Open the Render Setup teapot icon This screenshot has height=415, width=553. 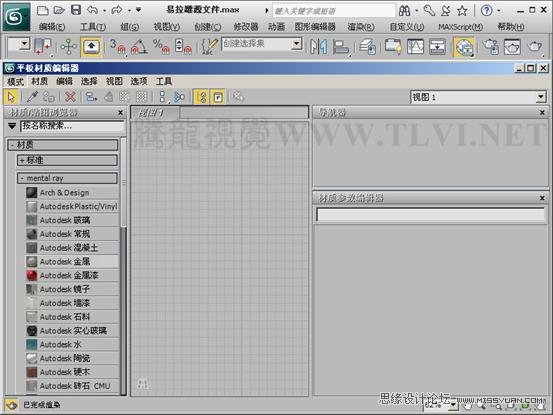[491, 47]
